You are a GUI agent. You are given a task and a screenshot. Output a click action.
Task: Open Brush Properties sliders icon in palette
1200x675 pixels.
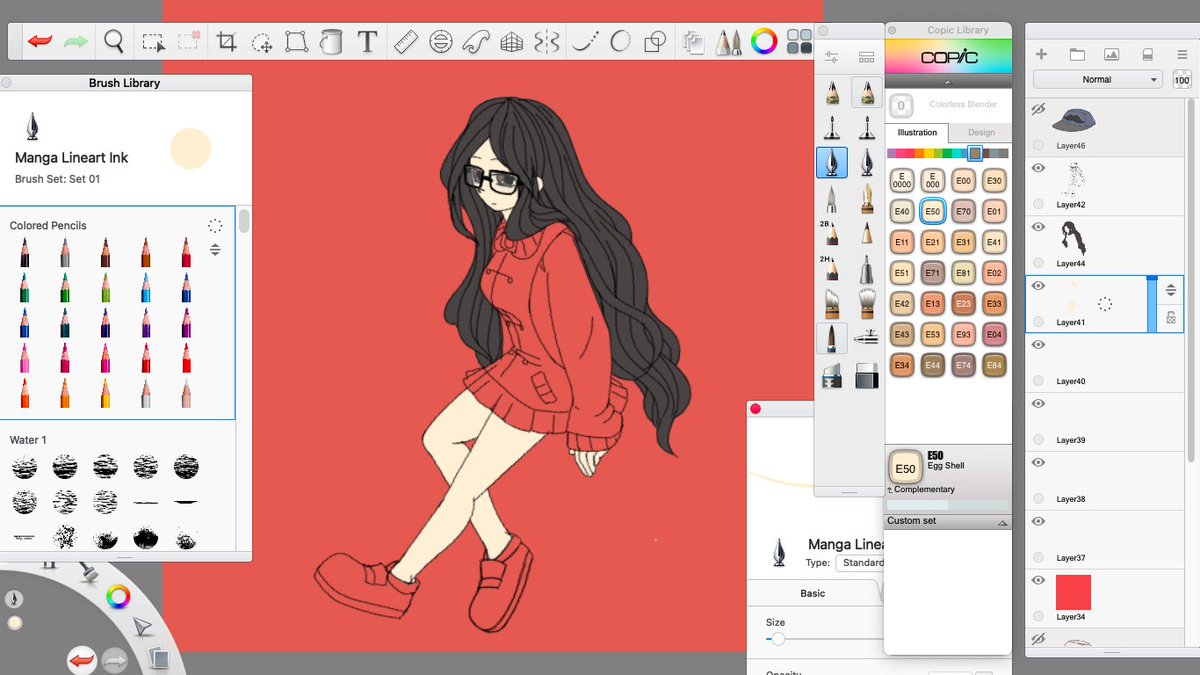(x=832, y=58)
